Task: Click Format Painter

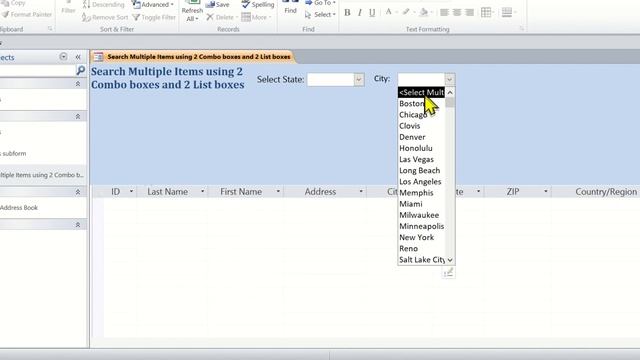Action: point(27,15)
